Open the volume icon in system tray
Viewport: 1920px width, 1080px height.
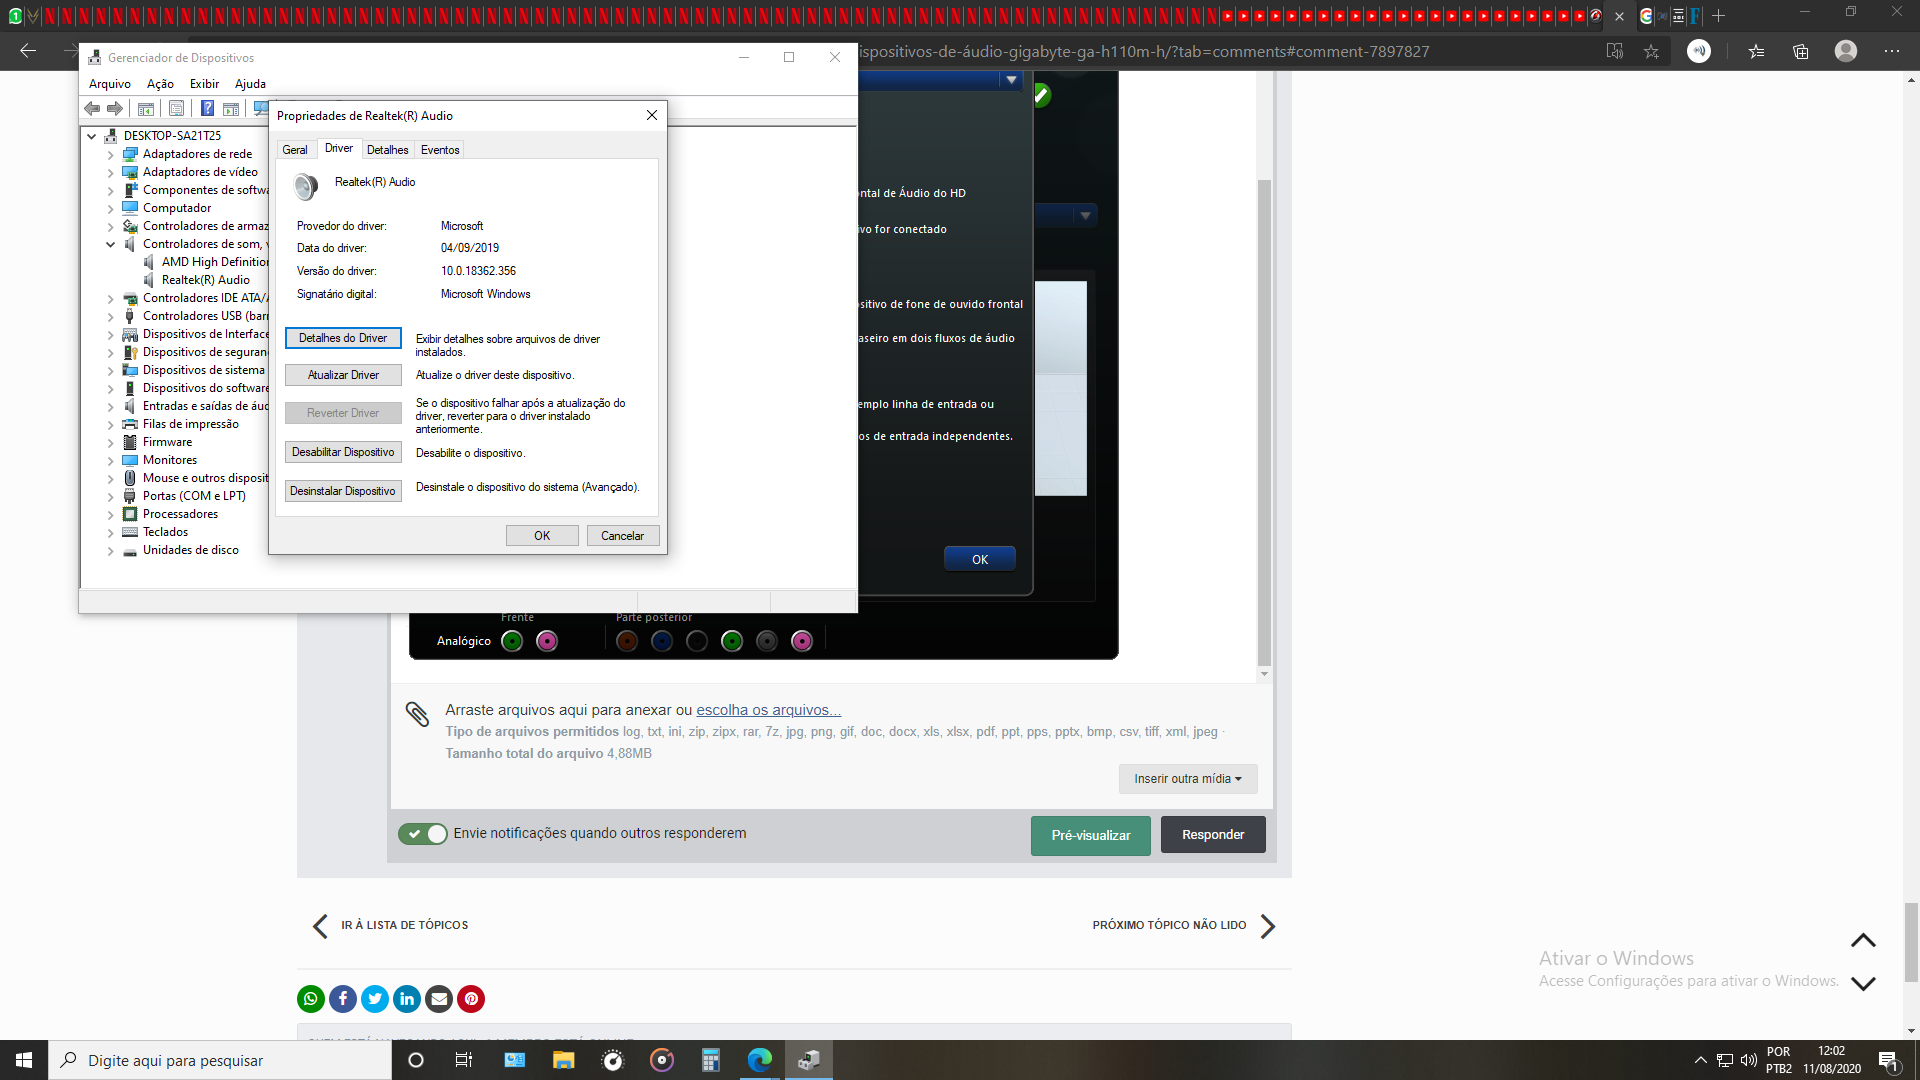click(x=1748, y=1060)
